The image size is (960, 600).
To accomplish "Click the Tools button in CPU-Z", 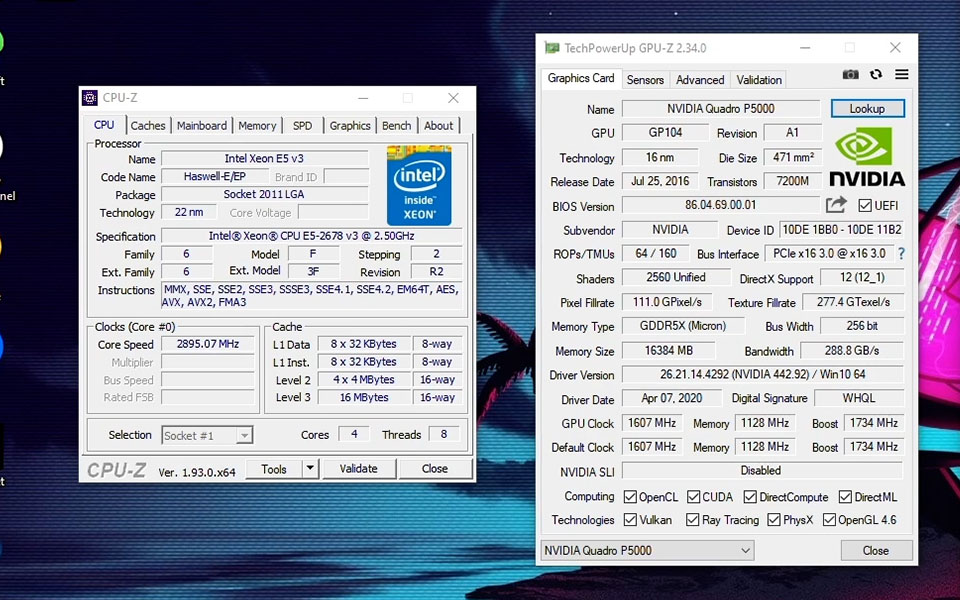I will coord(274,468).
